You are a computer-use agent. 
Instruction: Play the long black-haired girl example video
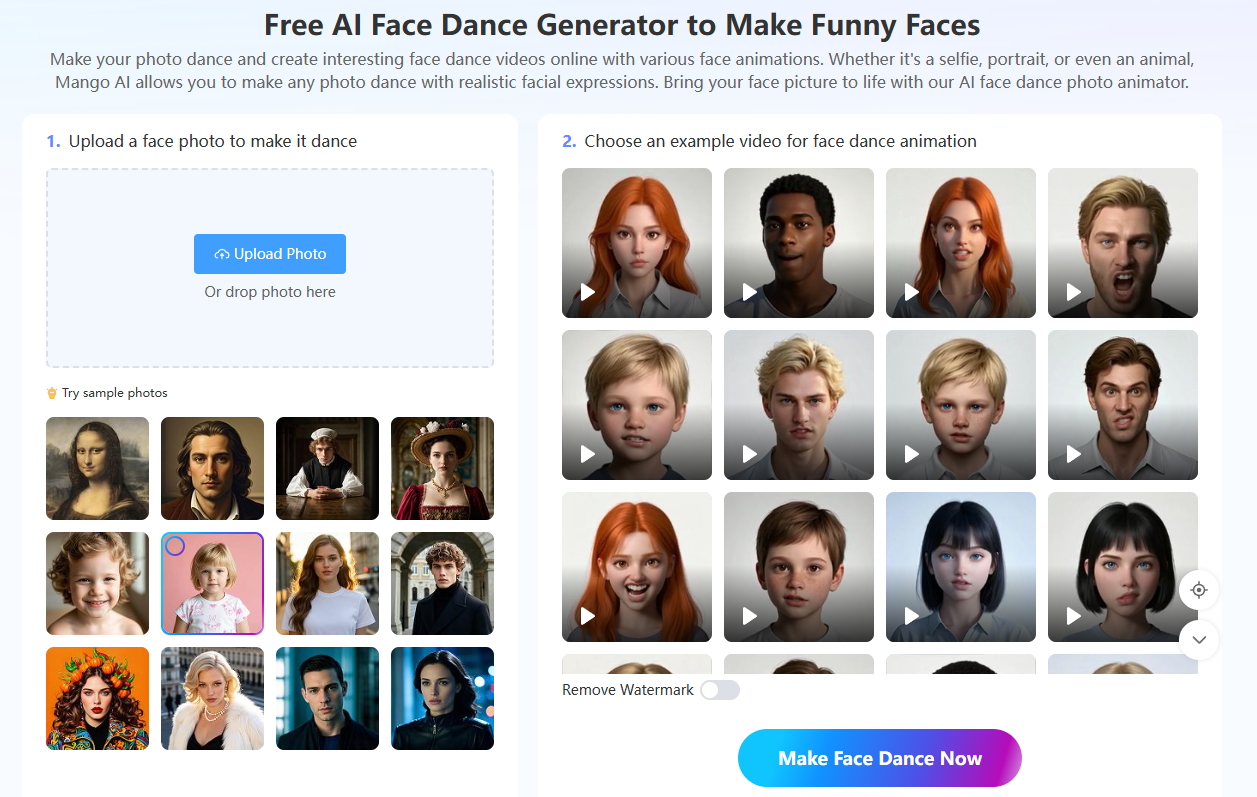961,567
